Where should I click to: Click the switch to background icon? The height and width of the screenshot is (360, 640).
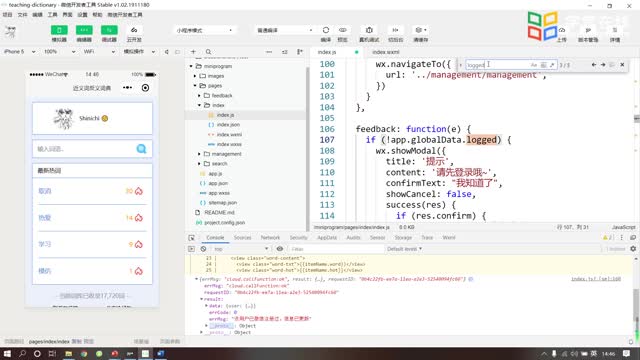point(395,30)
